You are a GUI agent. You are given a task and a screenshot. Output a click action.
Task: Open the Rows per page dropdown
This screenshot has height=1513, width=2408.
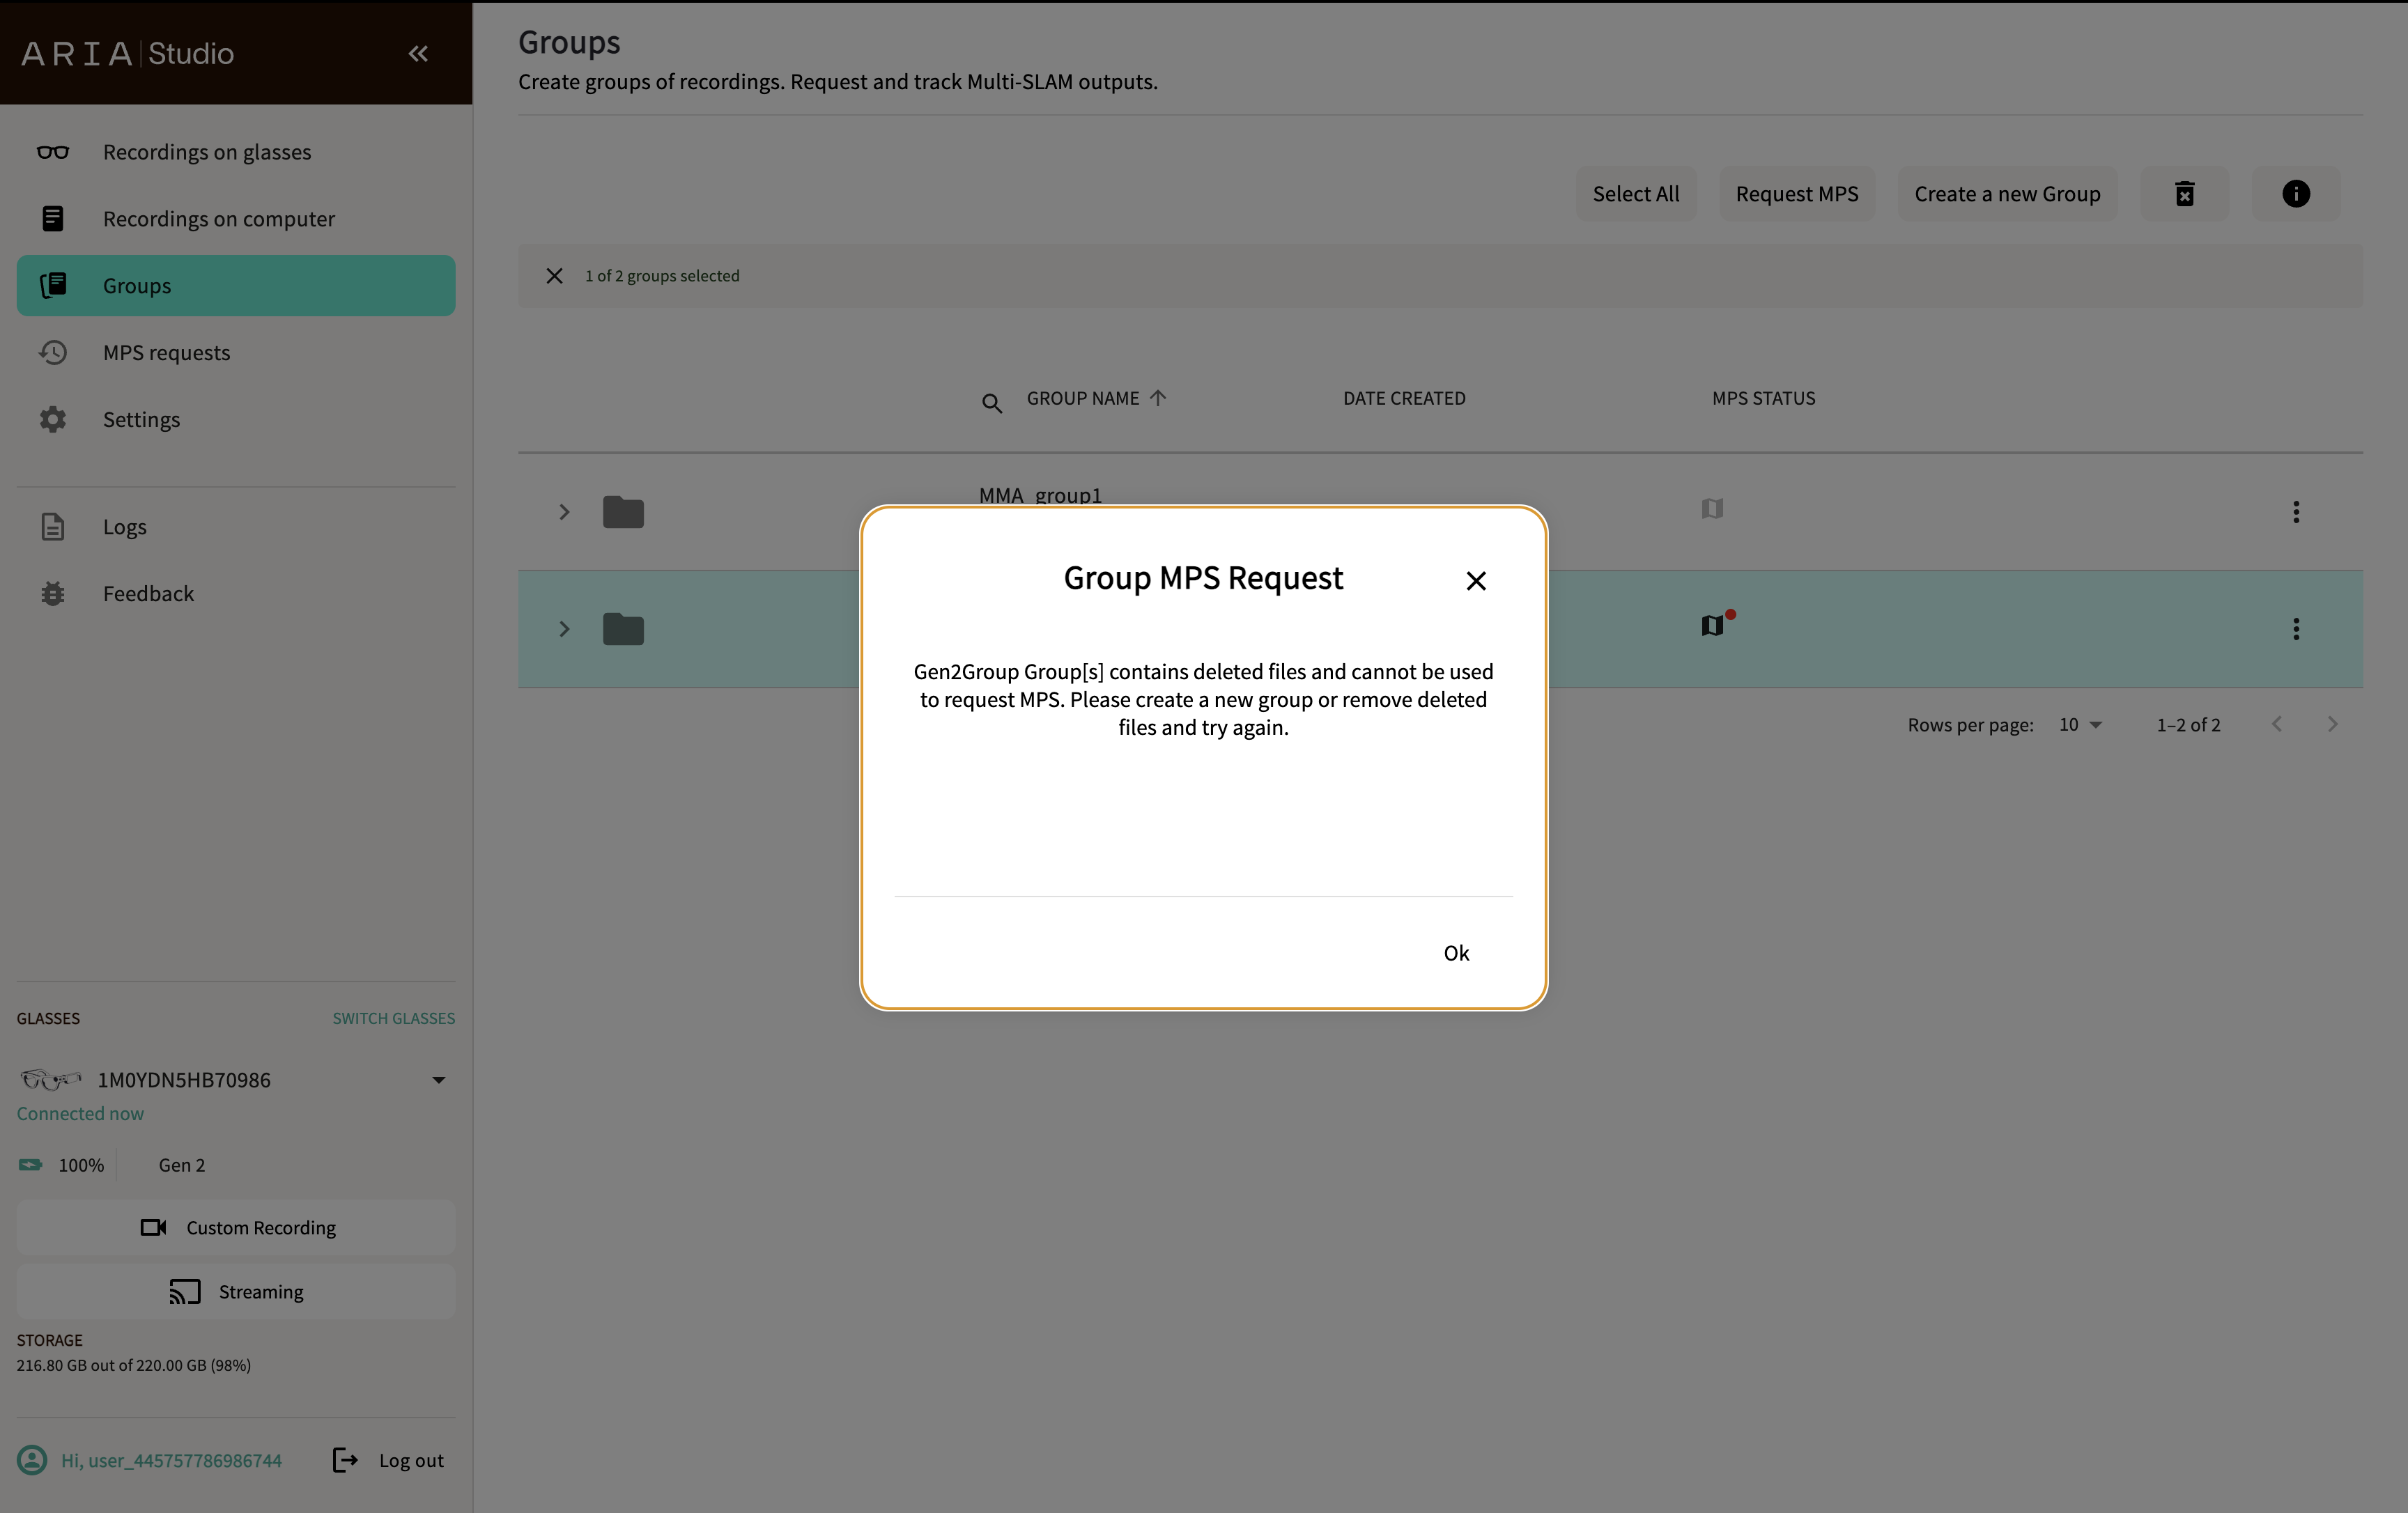[x=2080, y=725]
